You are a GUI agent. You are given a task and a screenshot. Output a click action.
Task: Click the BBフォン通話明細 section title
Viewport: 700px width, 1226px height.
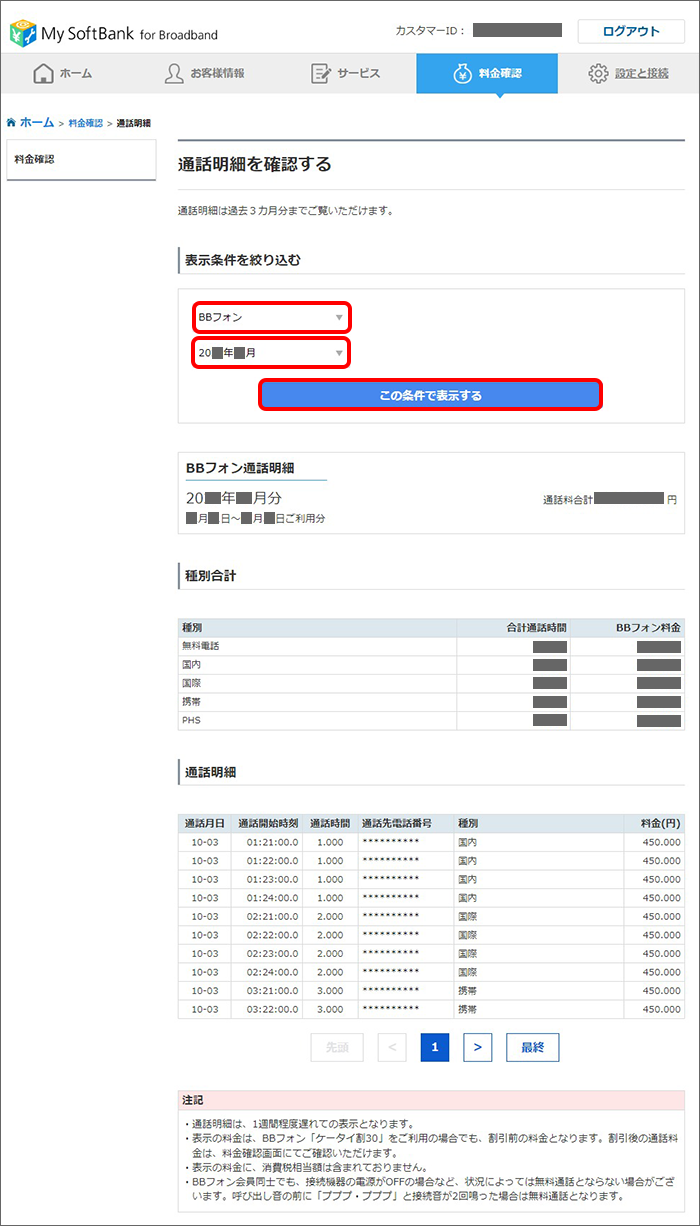pos(240,467)
